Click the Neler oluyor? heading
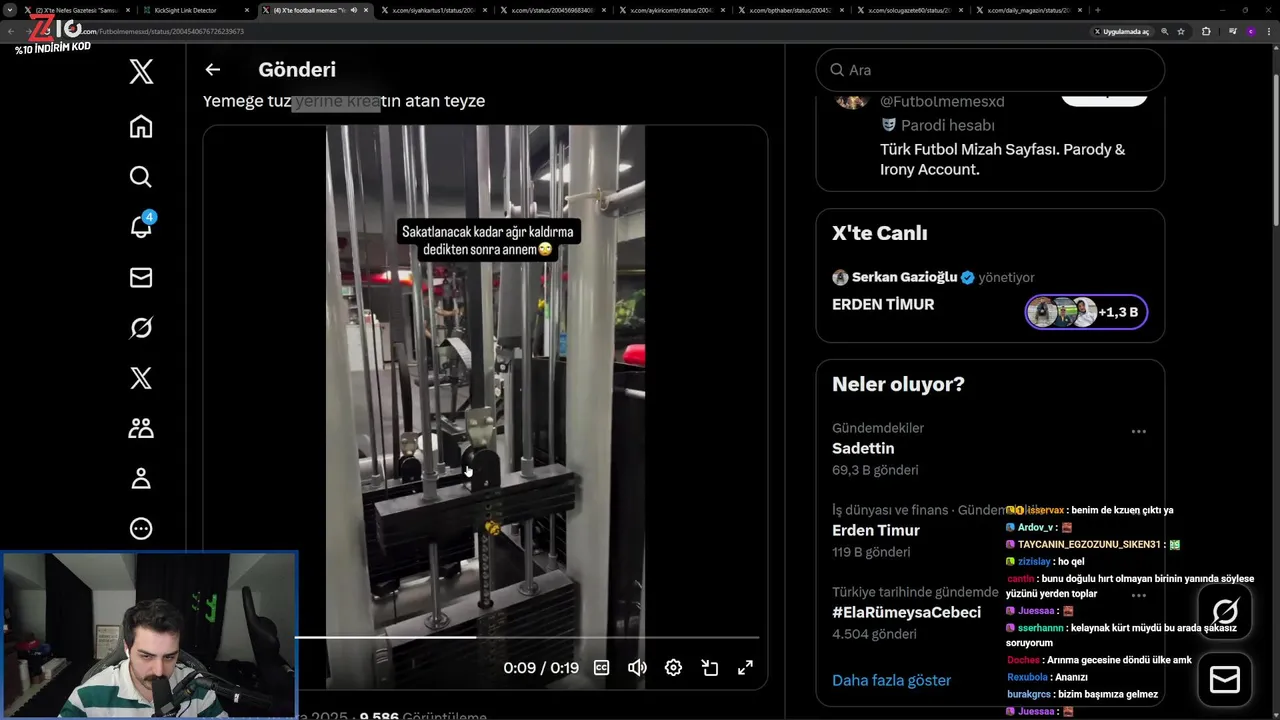The width and height of the screenshot is (1280, 720). pyautogui.click(x=898, y=384)
